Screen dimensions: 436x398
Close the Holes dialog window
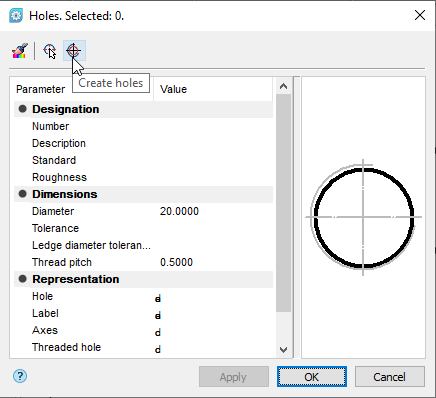pos(420,15)
